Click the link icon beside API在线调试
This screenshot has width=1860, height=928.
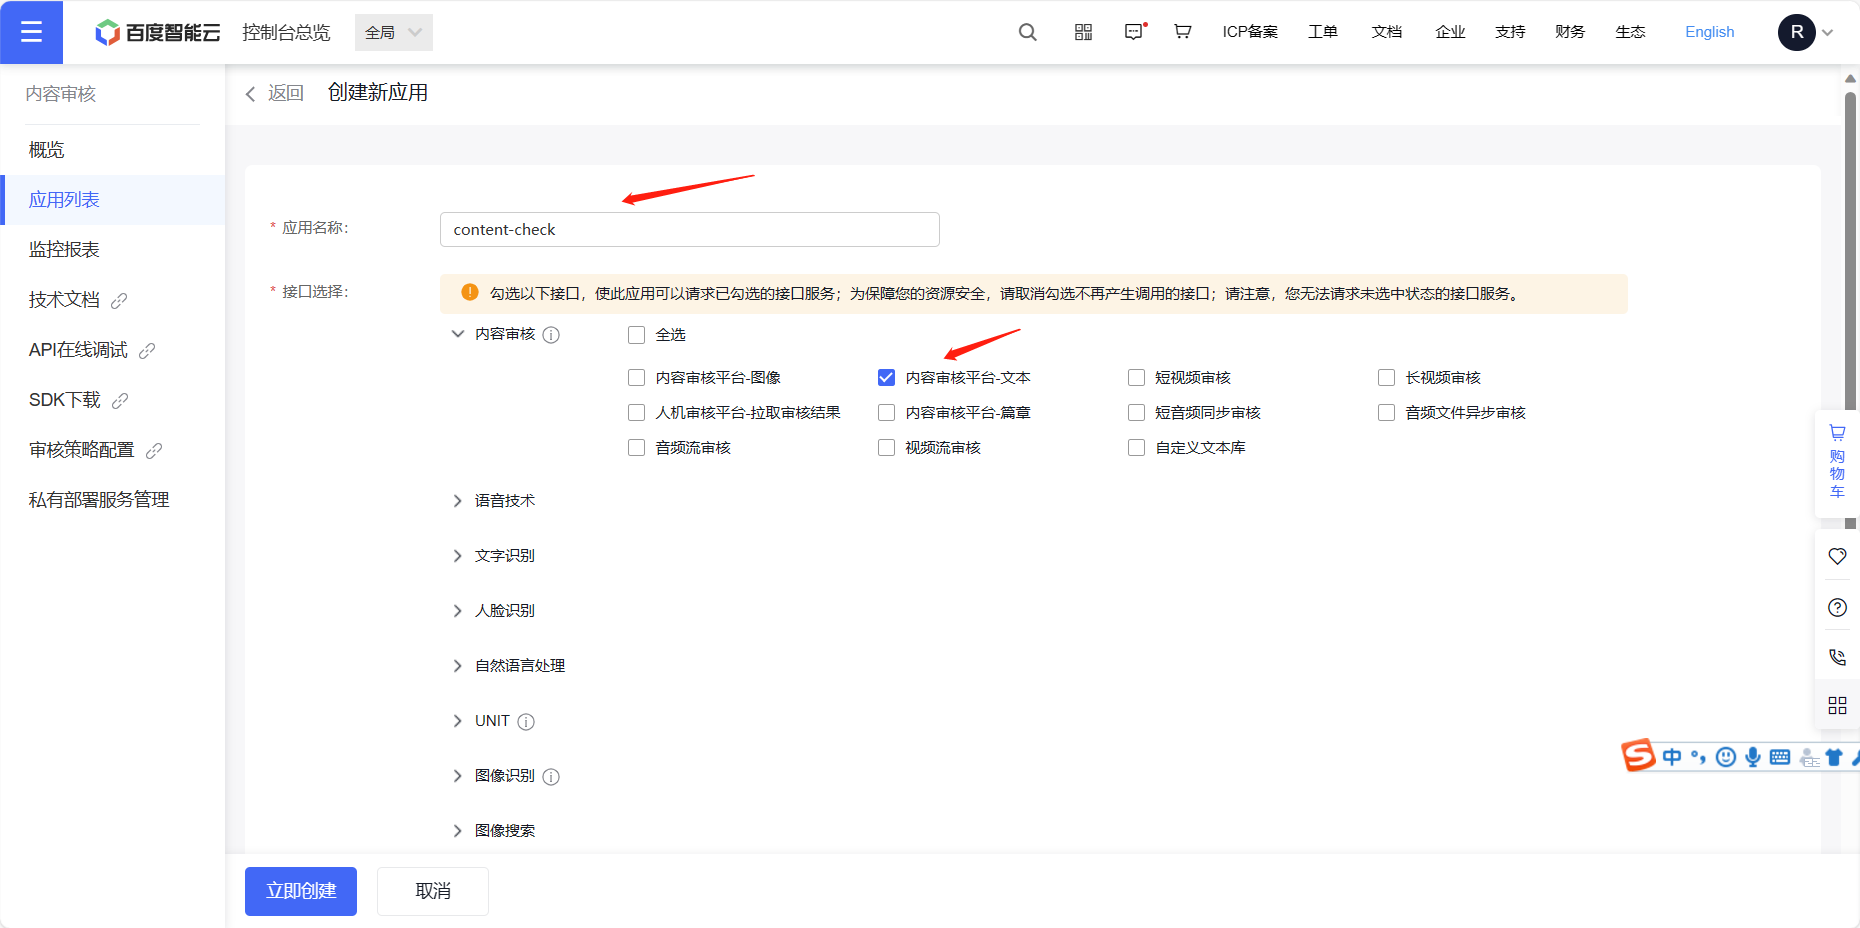147,351
